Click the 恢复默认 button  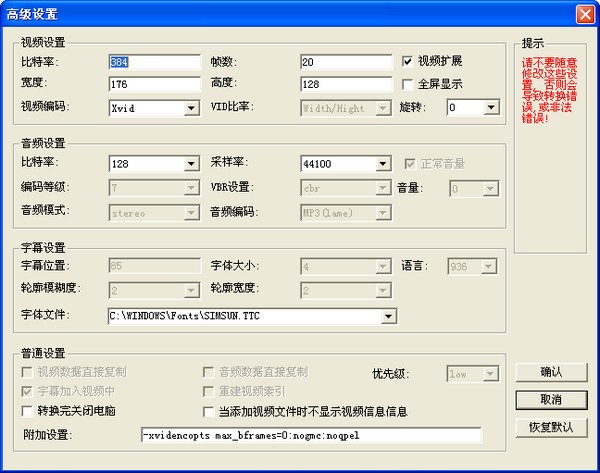[x=551, y=427]
